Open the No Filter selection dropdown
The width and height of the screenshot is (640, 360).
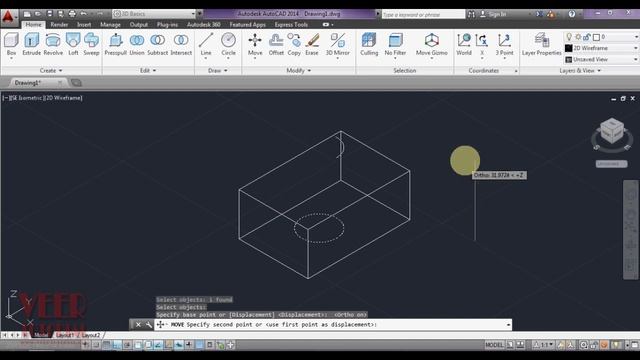395,46
